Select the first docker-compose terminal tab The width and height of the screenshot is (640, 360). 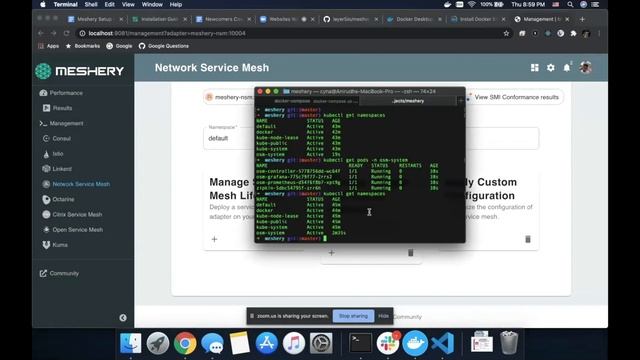(292, 101)
